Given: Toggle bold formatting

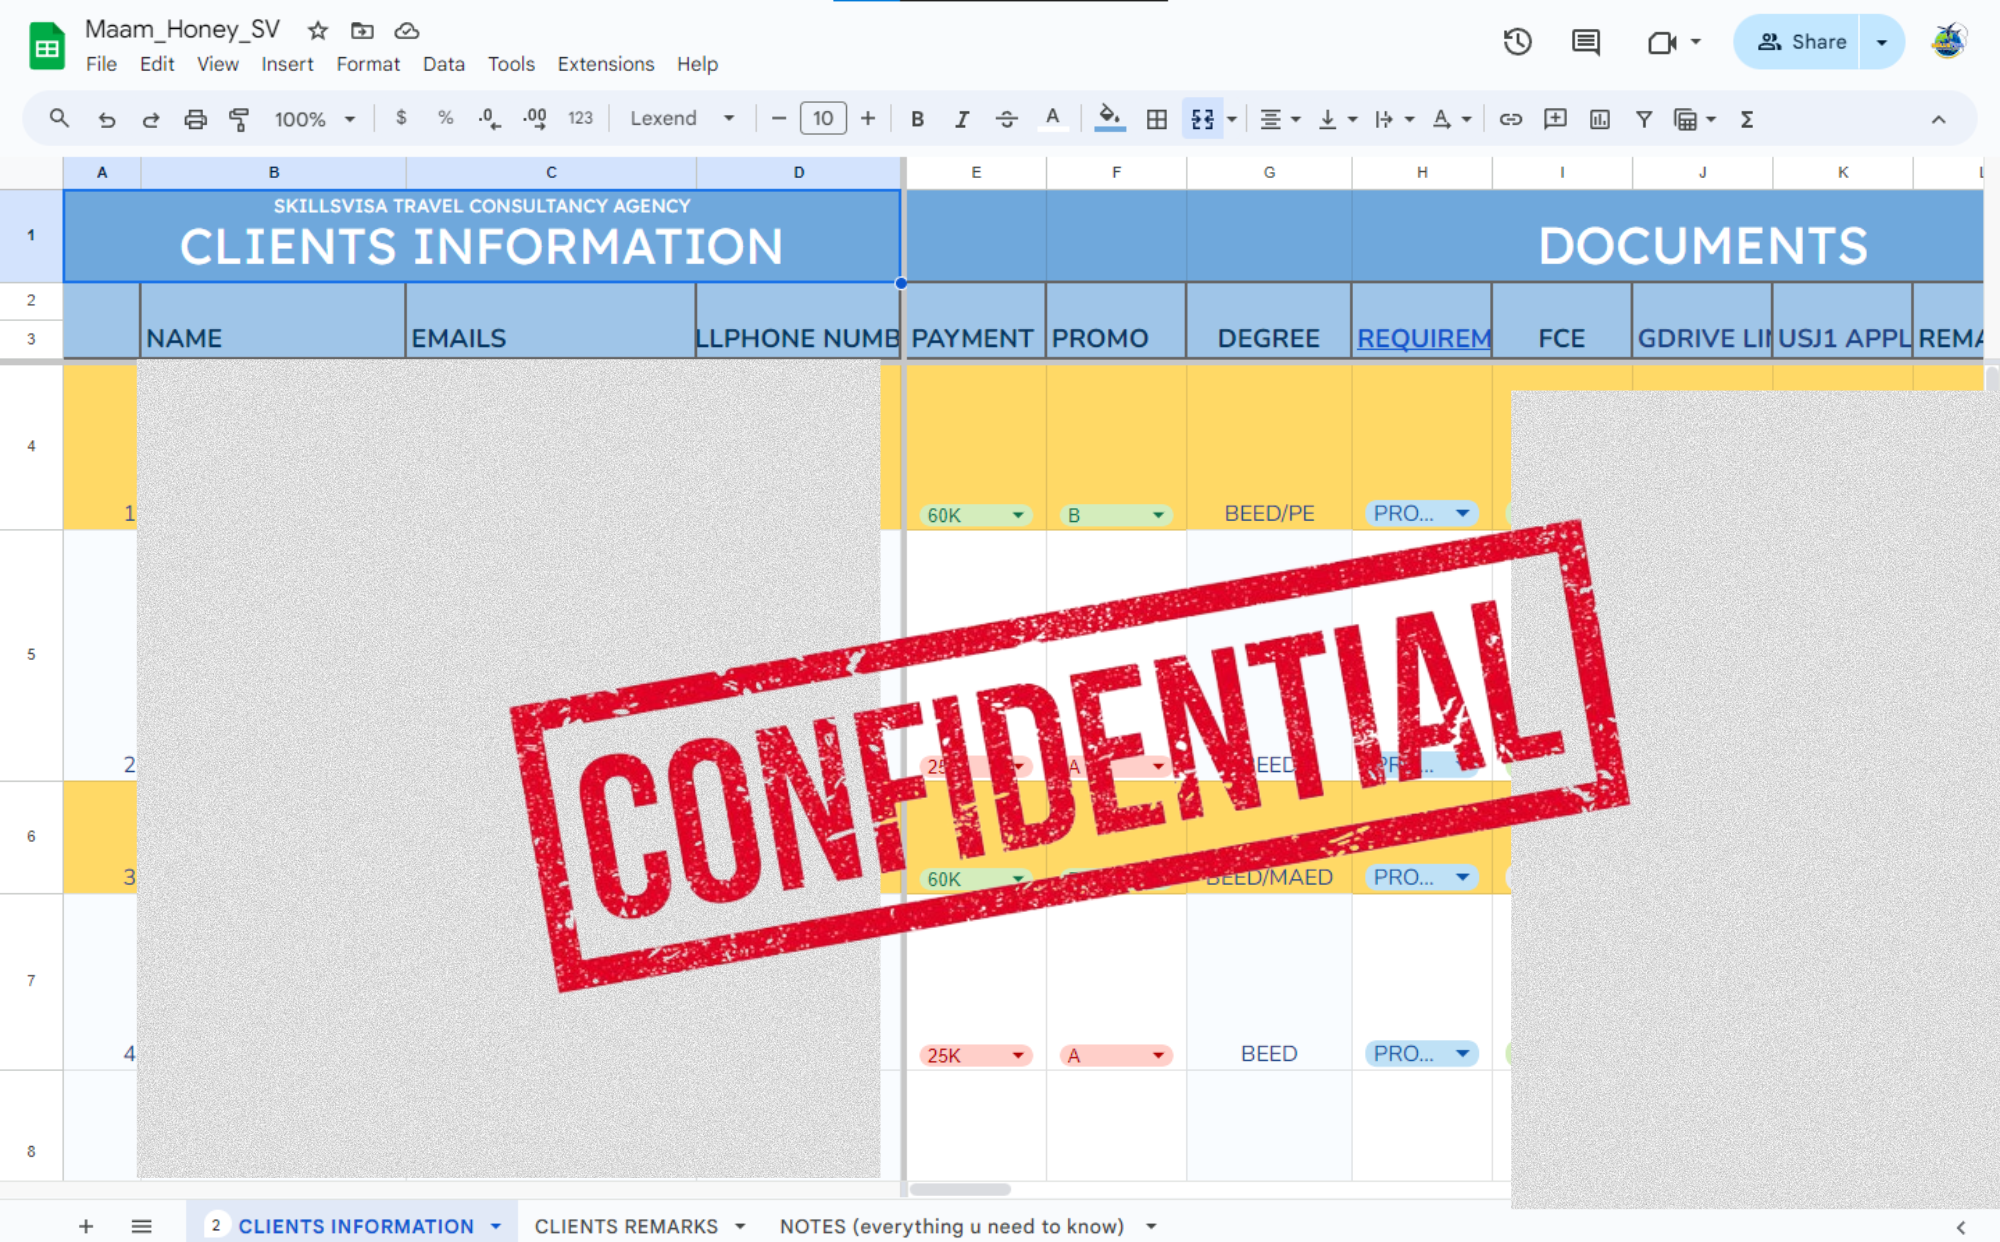Looking at the screenshot, I should pyautogui.click(x=916, y=119).
